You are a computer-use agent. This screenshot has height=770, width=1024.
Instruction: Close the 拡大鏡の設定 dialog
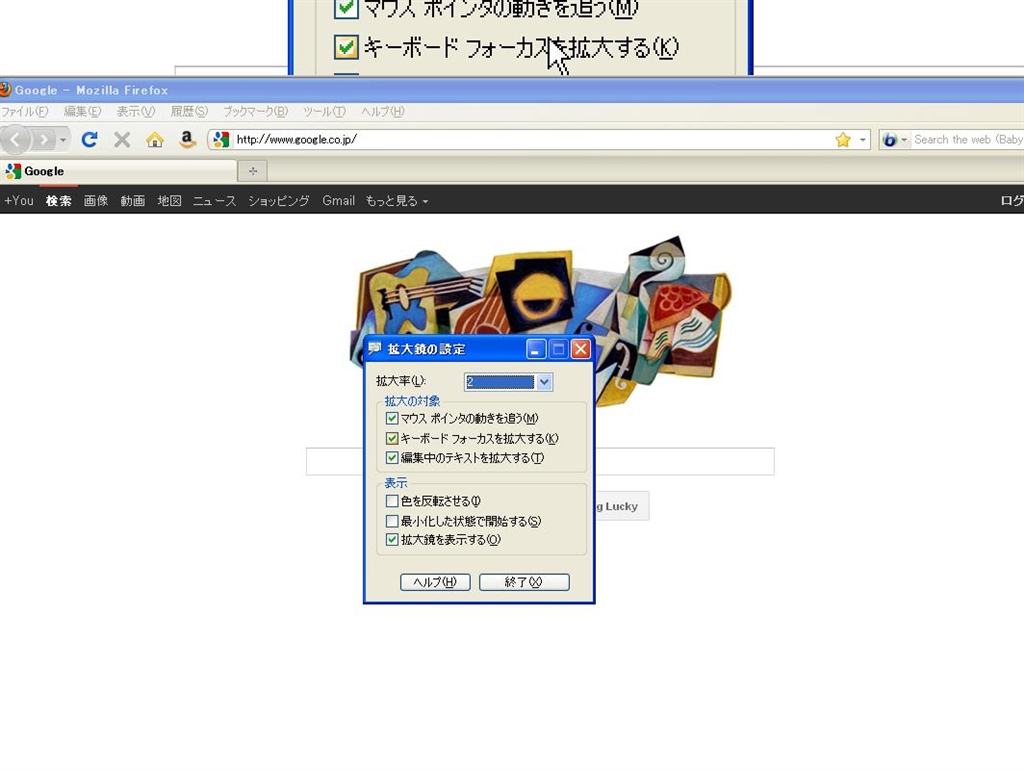[581, 349]
